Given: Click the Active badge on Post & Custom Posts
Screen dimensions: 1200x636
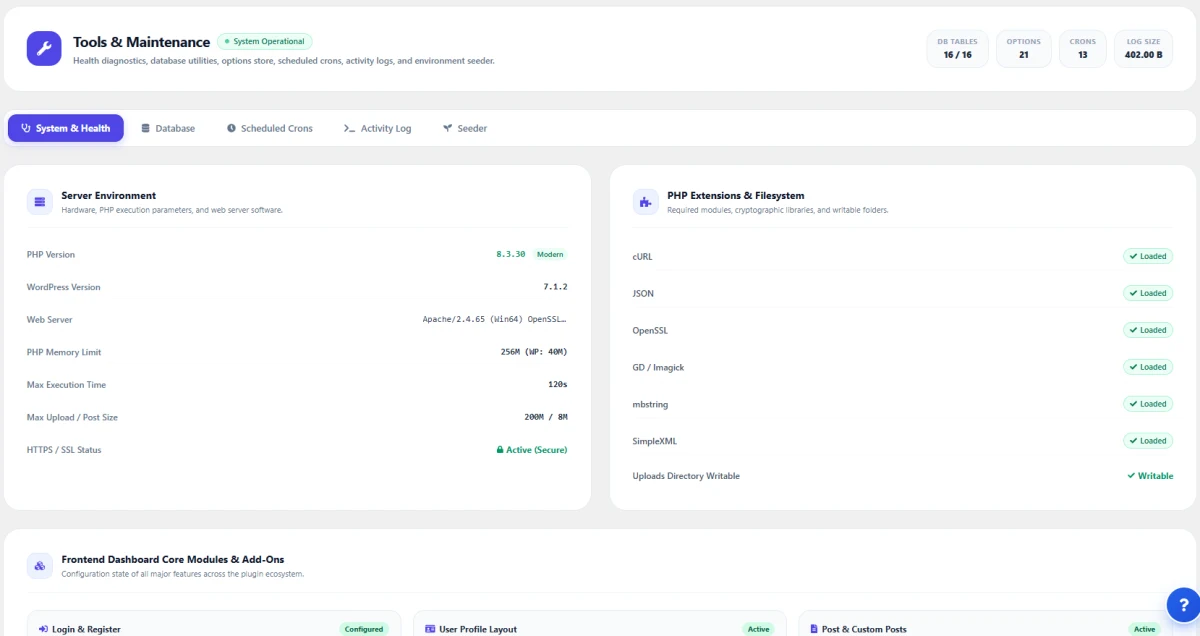Looking at the screenshot, I should pyautogui.click(x=1144, y=629).
